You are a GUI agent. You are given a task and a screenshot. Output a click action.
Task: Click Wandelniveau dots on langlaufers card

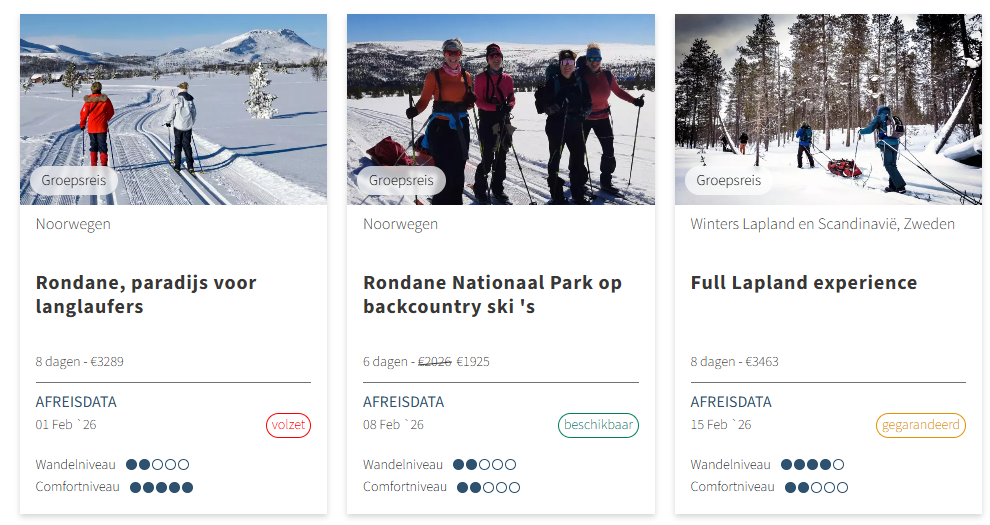pyautogui.click(x=157, y=465)
